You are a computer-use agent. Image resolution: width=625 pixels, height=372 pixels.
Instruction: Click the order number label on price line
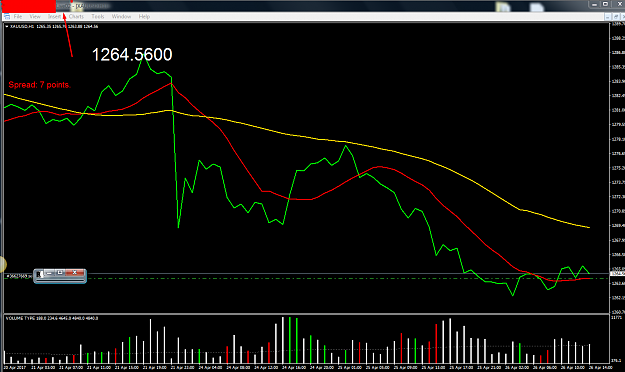pos(19,276)
